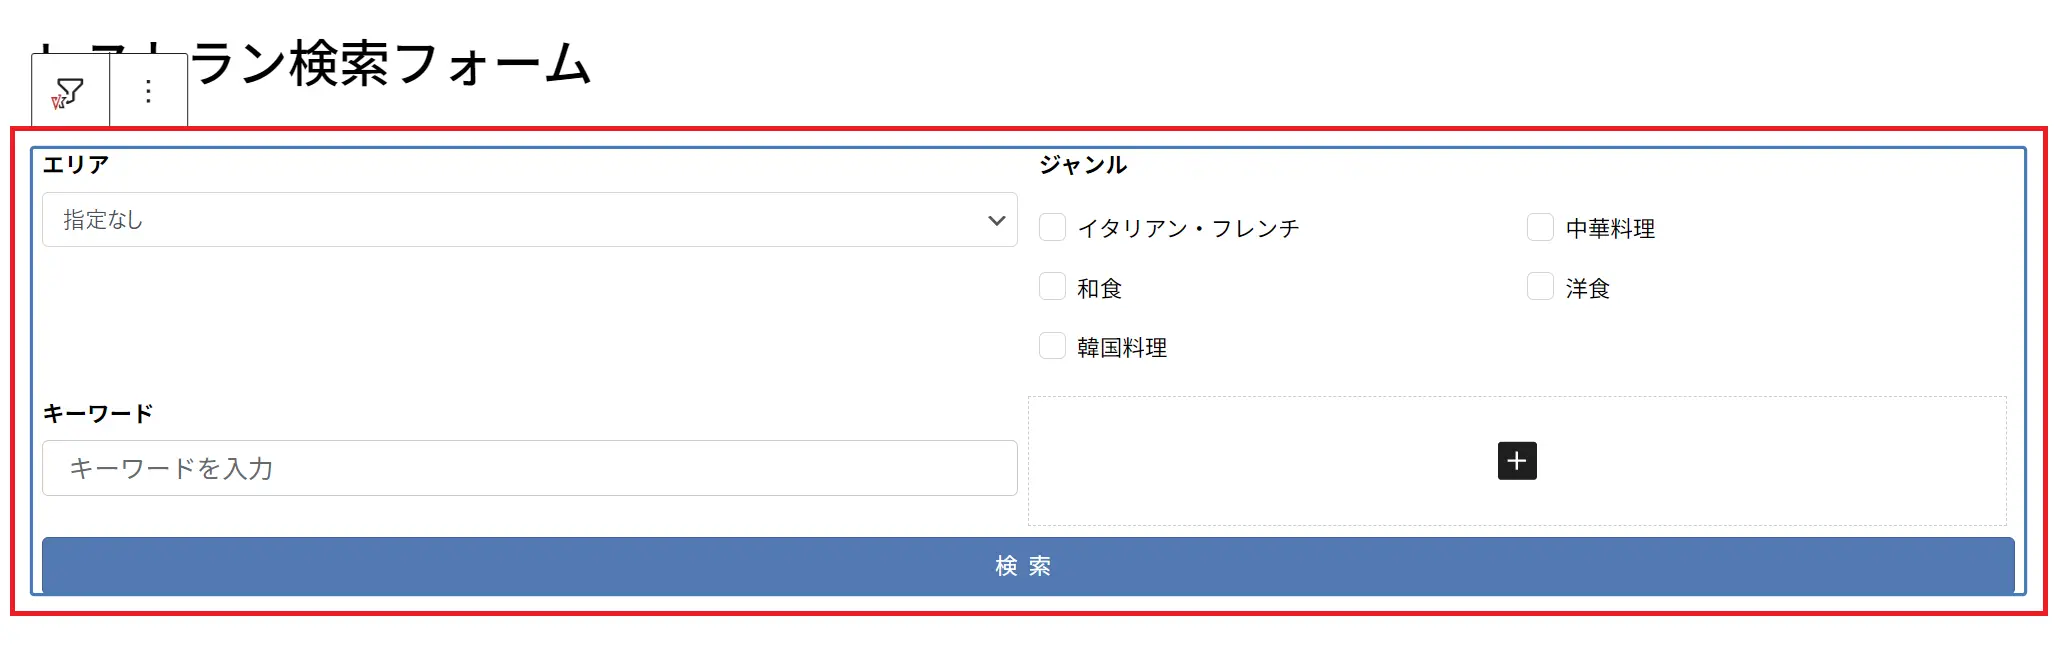Viewport: 2062px width, 649px height.
Task: Click the 和食 option text
Action: tap(1100, 289)
